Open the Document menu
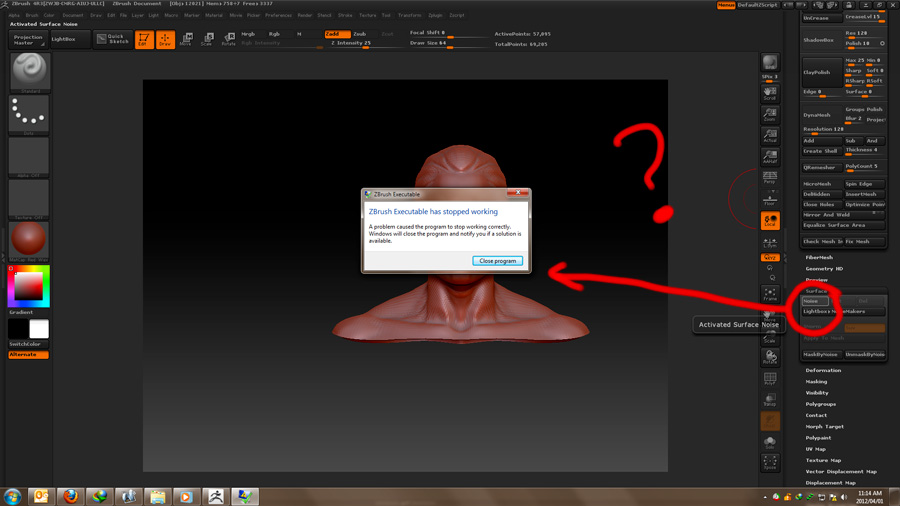This screenshot has height=506, width=900. (73, 15)
